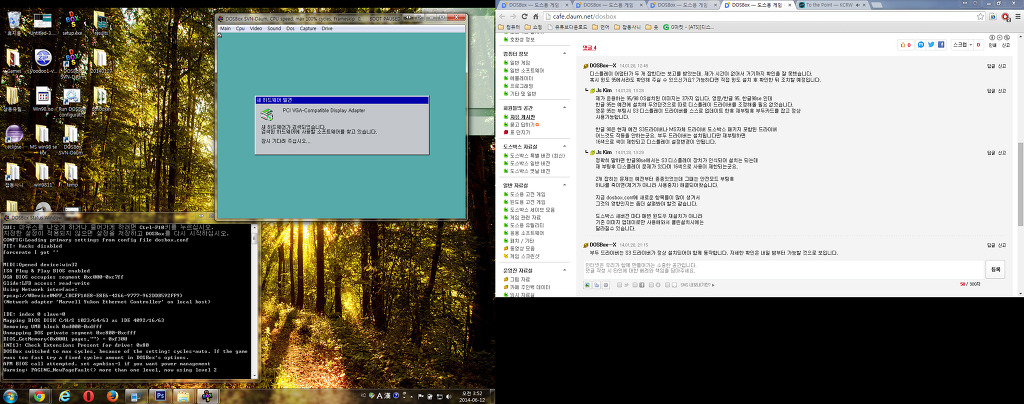This screenshot has width=1024, height=404.
Task: Click the 등록 comment submit button
Action: click(x=995, y=269)
